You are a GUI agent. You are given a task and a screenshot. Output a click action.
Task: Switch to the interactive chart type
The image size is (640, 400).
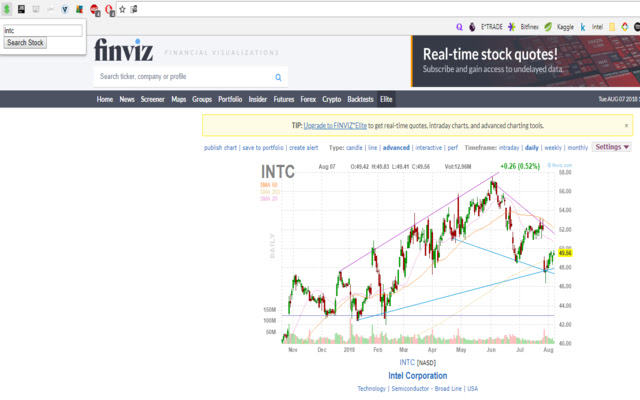pyautogui.click(x=429, y=148)
